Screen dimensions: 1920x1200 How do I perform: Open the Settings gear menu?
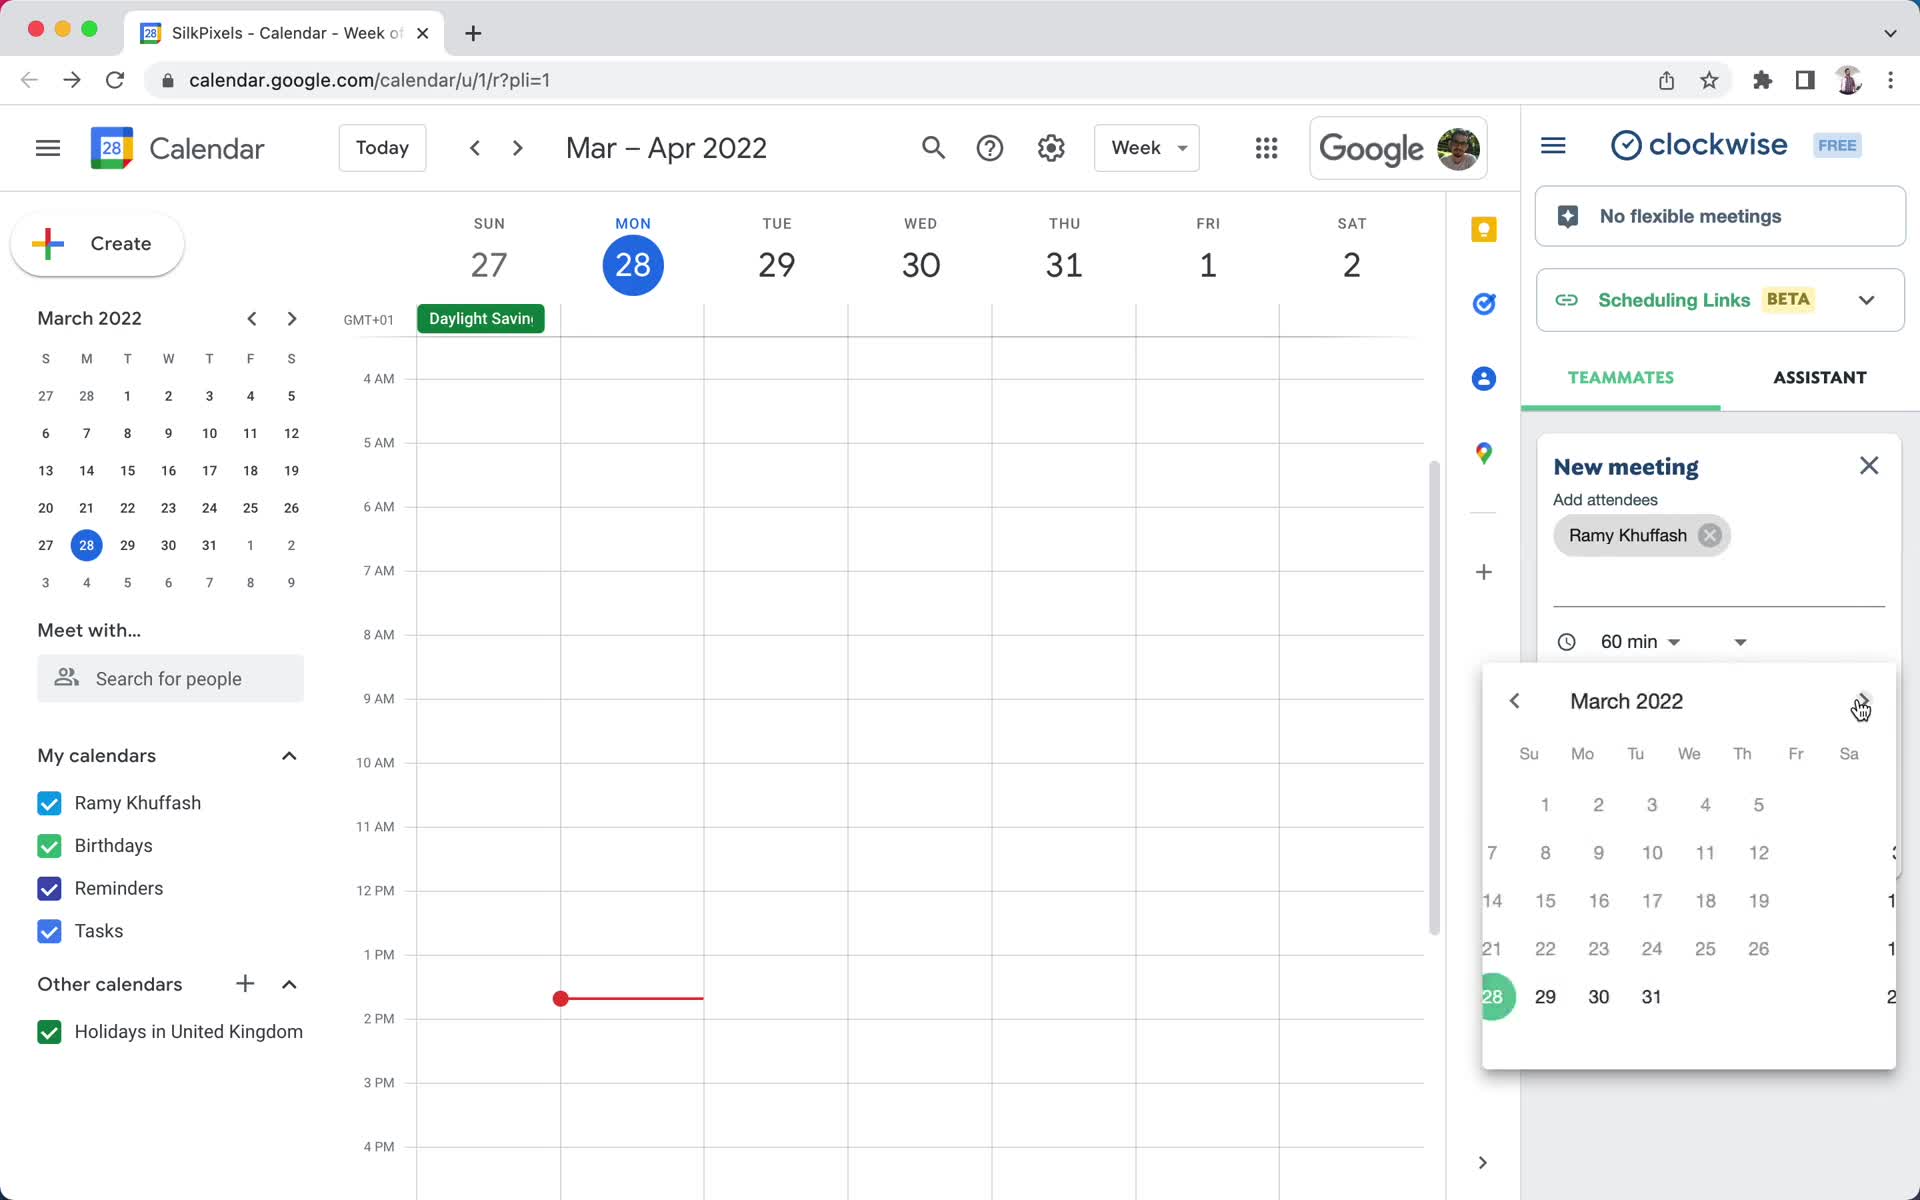(x=1050, y=148)
